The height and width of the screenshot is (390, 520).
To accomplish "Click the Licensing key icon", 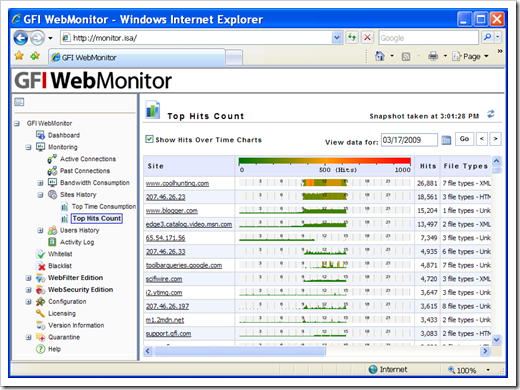I will tap(41, 313).
